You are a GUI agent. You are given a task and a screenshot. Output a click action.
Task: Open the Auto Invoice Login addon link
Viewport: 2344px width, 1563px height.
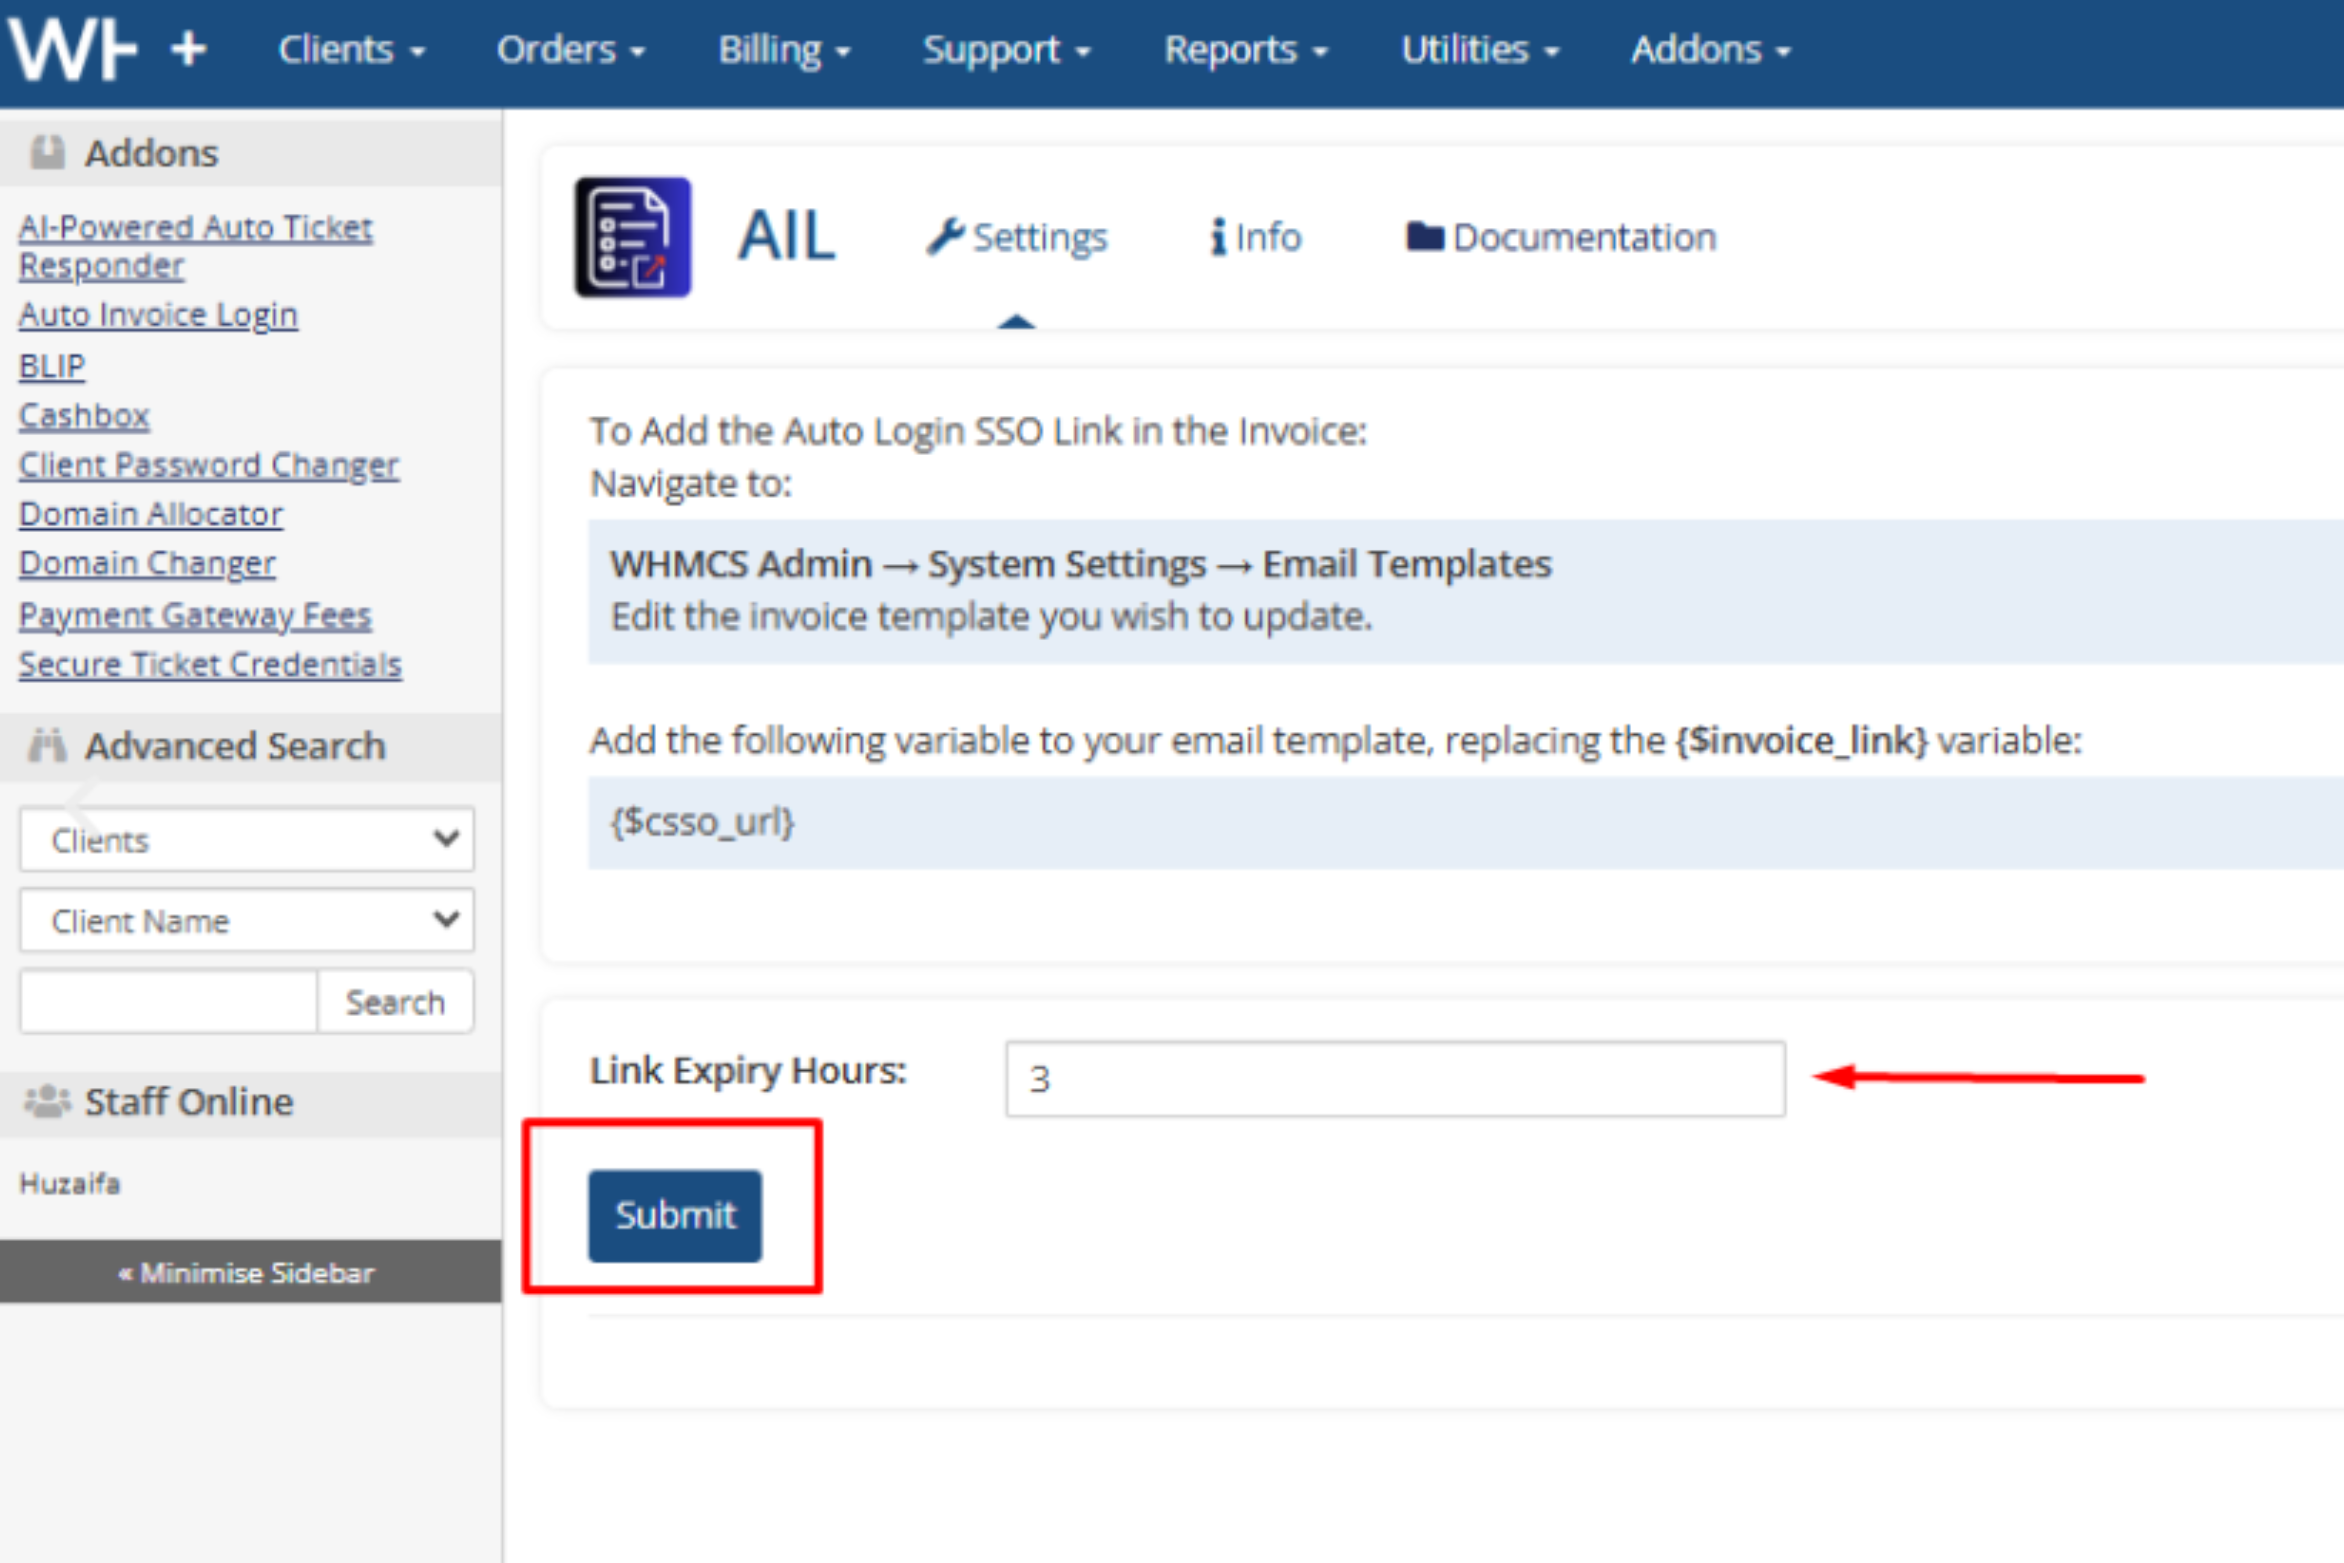tap(158, 314)
